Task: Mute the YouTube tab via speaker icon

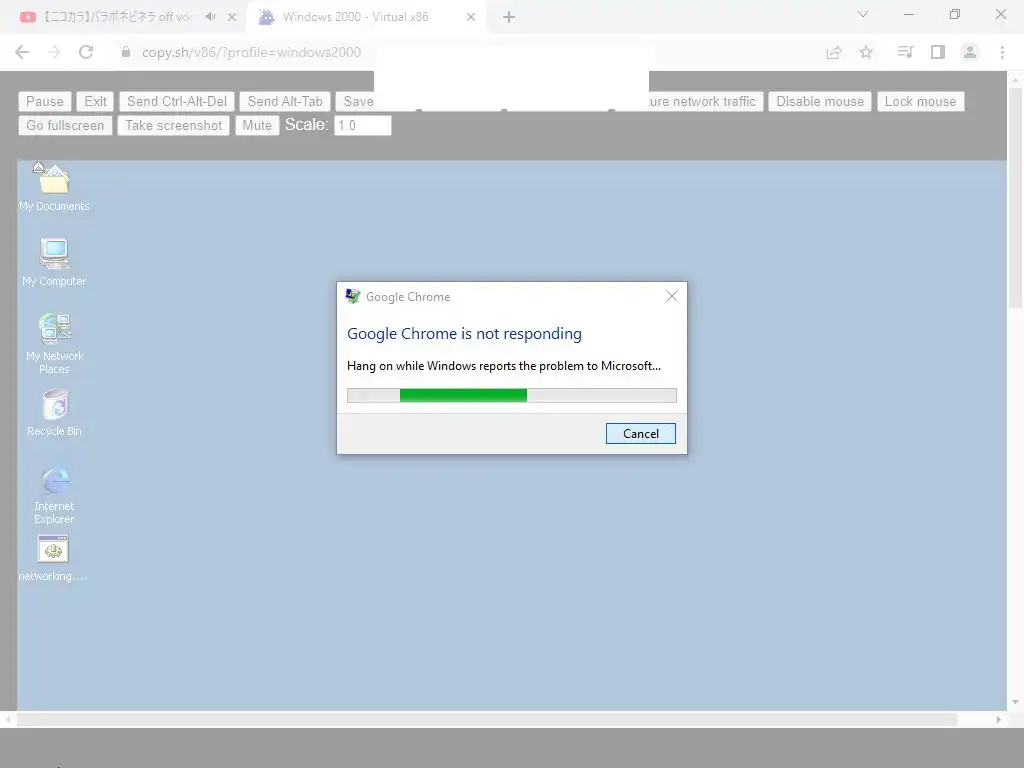Action: click(x=210, y=17)
